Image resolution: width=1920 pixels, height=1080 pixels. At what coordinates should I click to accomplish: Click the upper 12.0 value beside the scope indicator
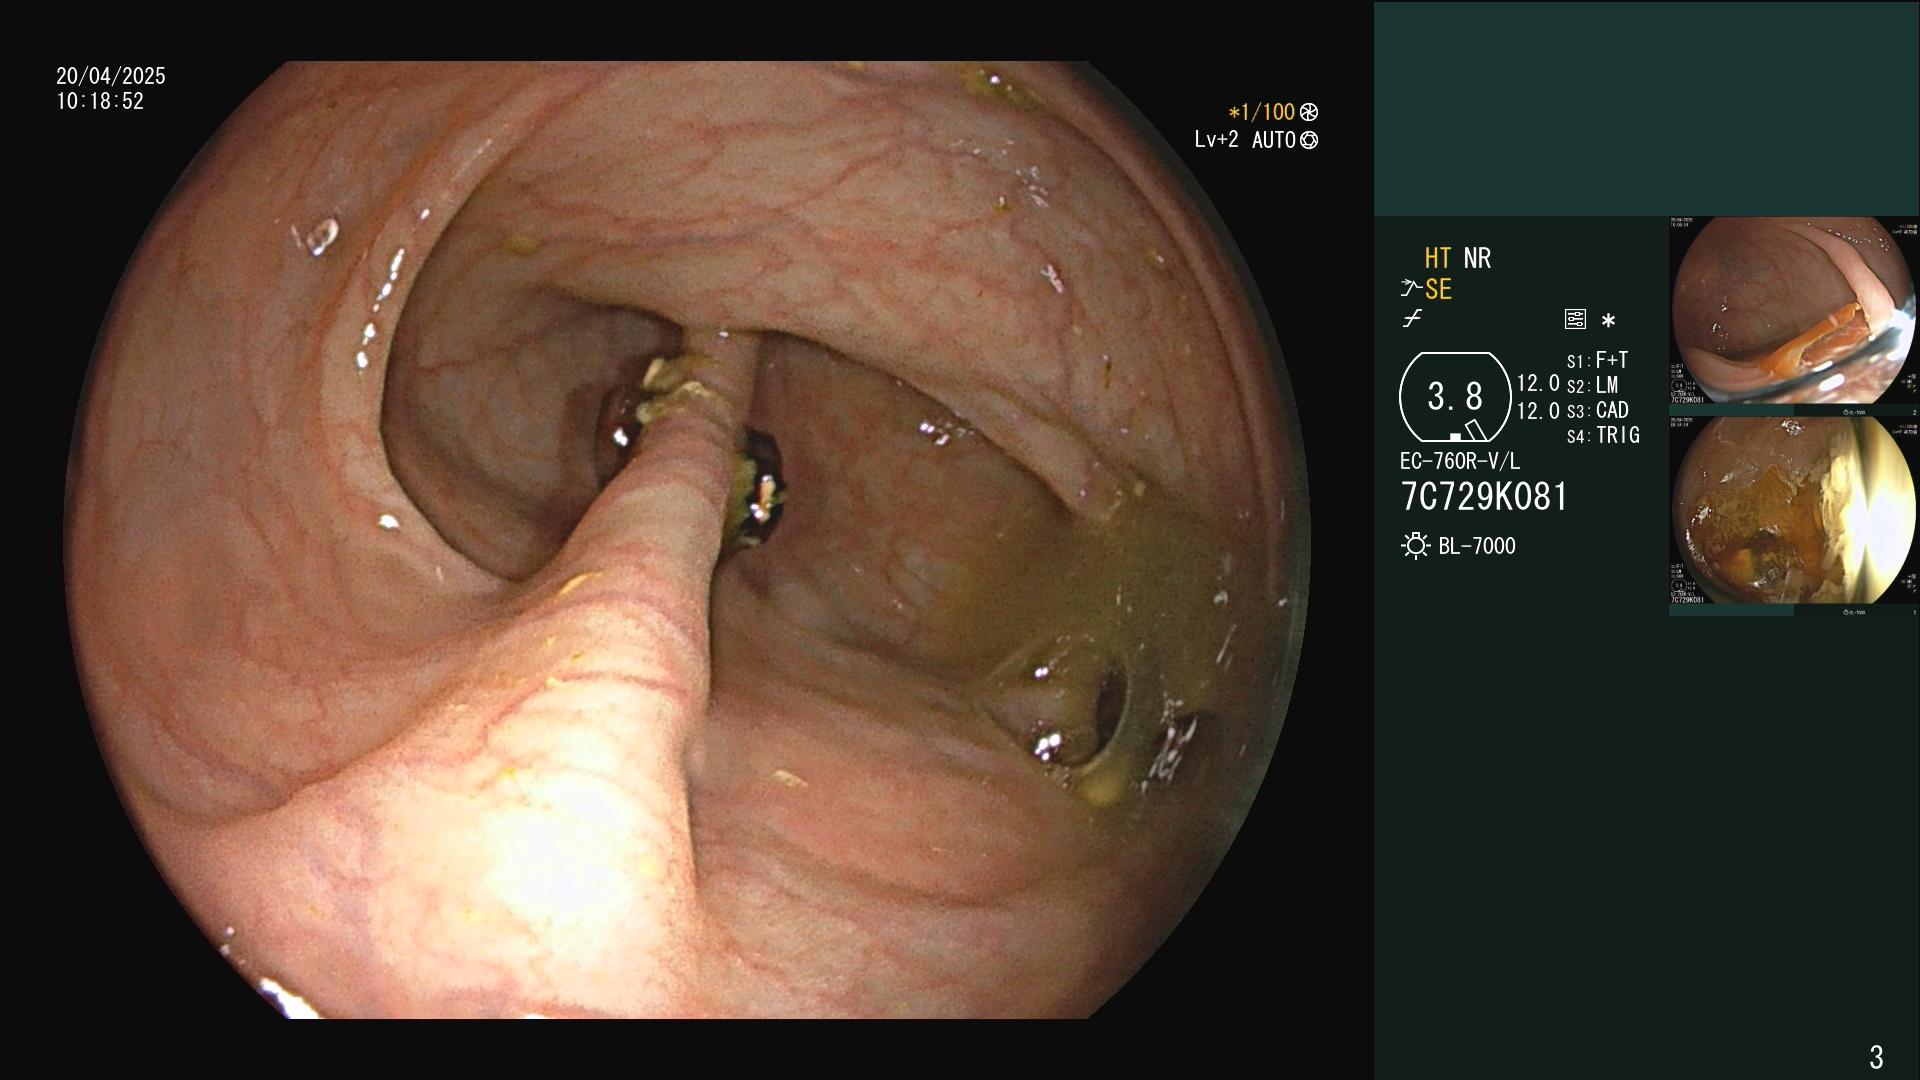(x=1538, y=383)
